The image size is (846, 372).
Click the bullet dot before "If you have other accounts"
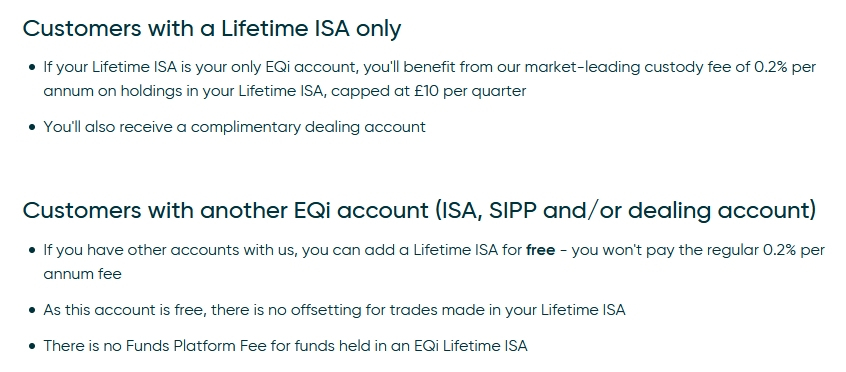[32, 251]
